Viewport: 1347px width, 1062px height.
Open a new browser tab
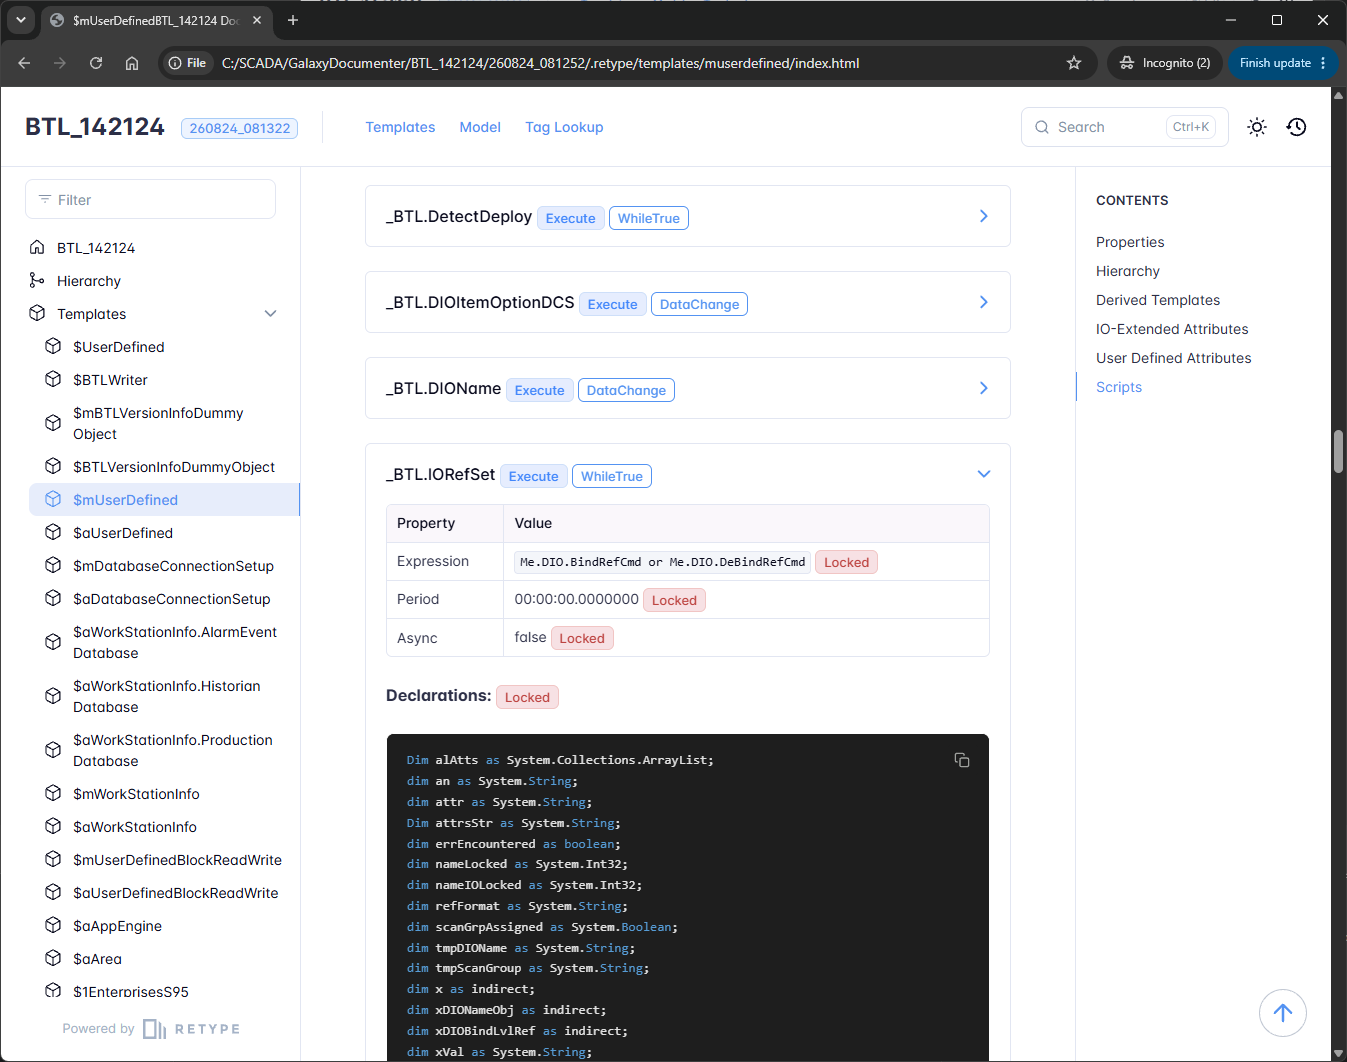click(293, 20)
